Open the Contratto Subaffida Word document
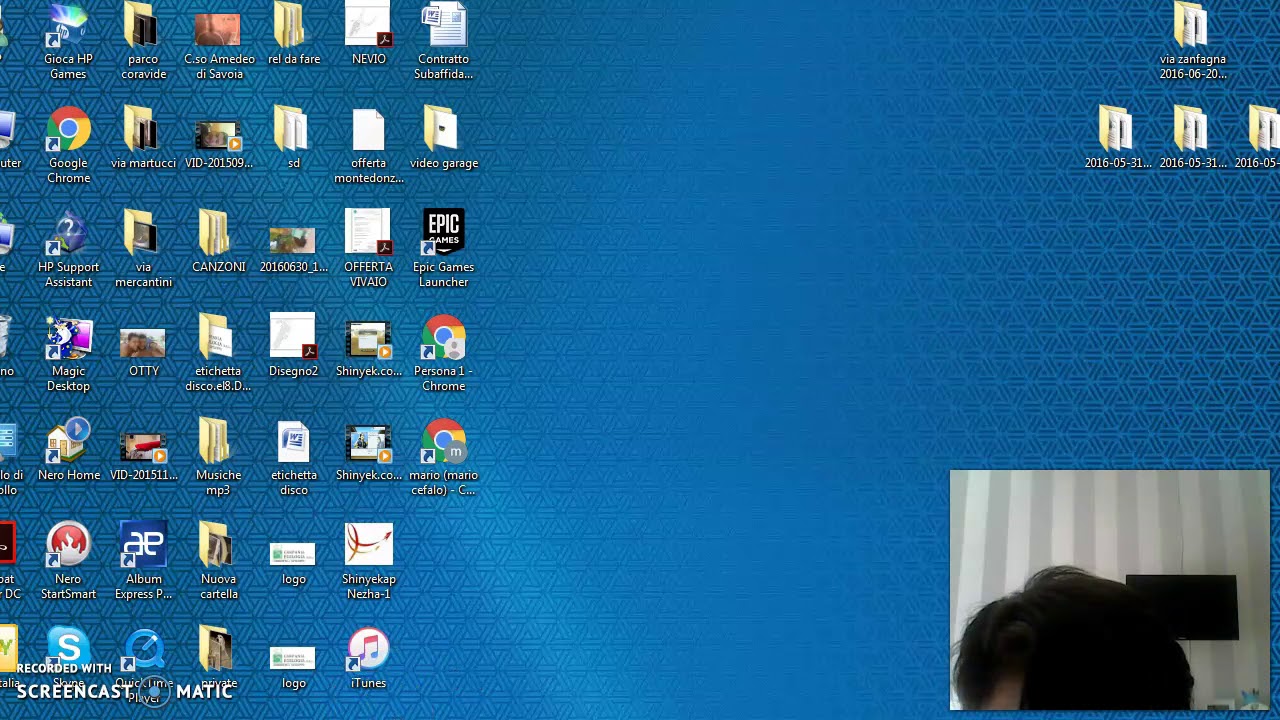Image resolution: width=1280 pixels, height=720 pixels. [x=444, y=40]
